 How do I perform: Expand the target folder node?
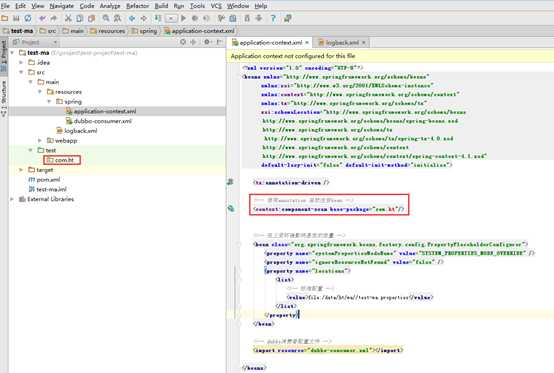21,170
